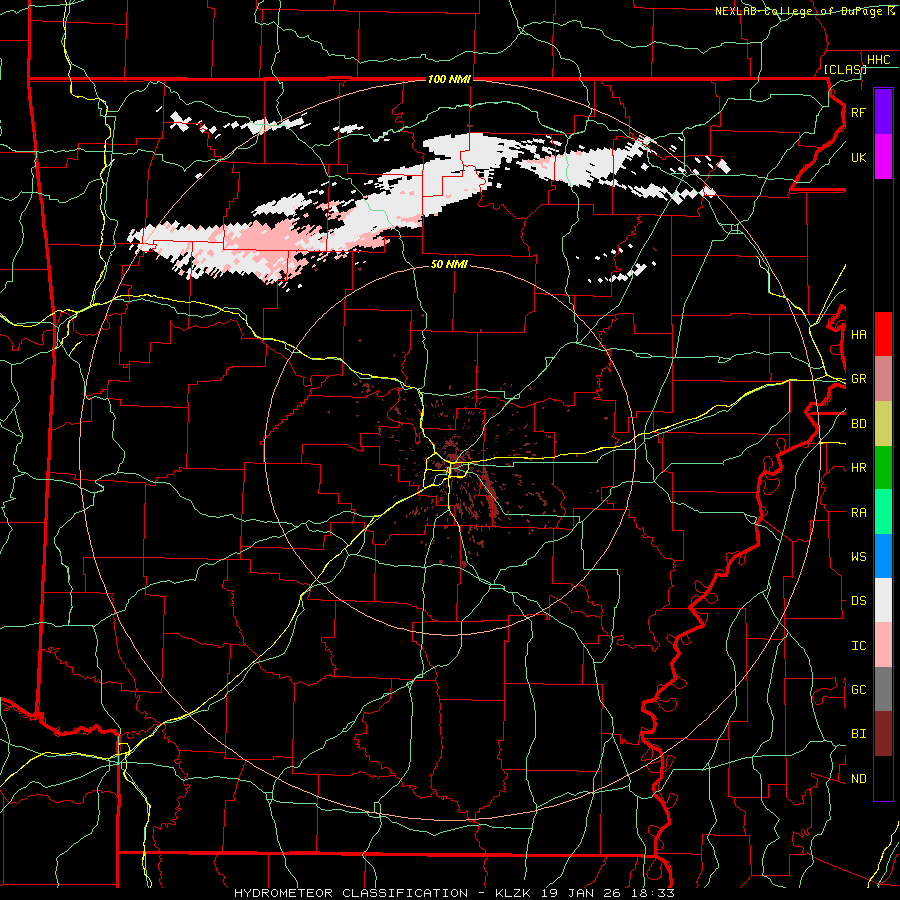Click the 100 NMI range ring label
The height and width of the screenshot is (900, 900).
[x=449, y=79]
